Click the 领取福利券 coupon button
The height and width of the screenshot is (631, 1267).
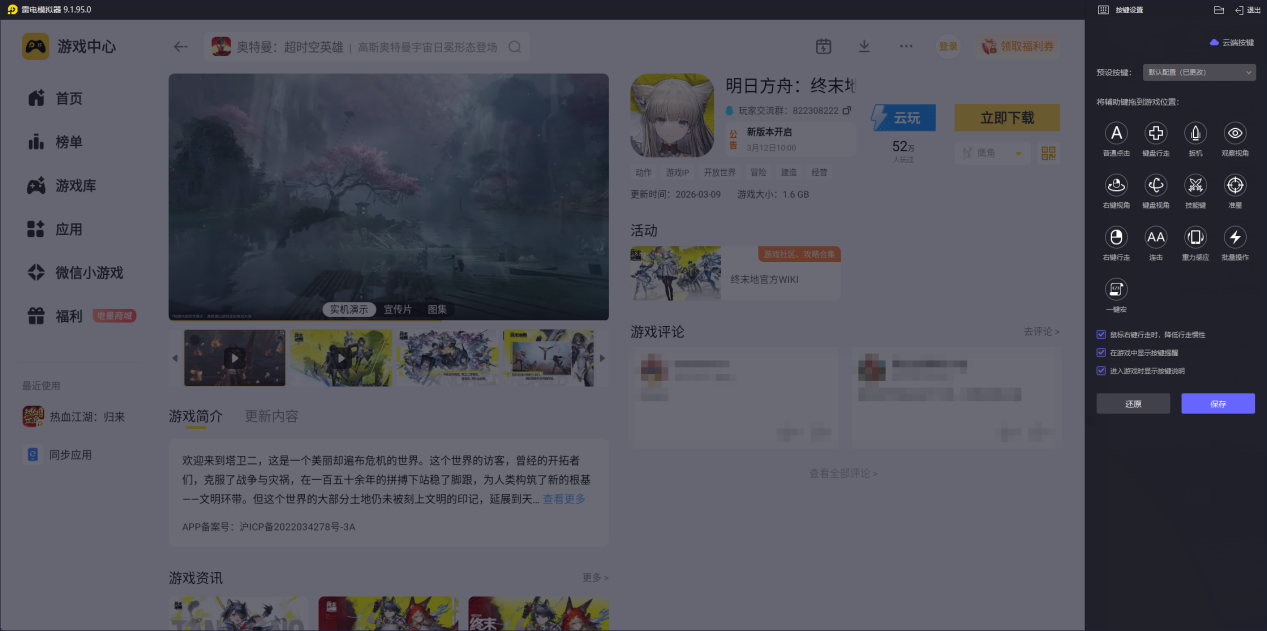point(1018,46)
